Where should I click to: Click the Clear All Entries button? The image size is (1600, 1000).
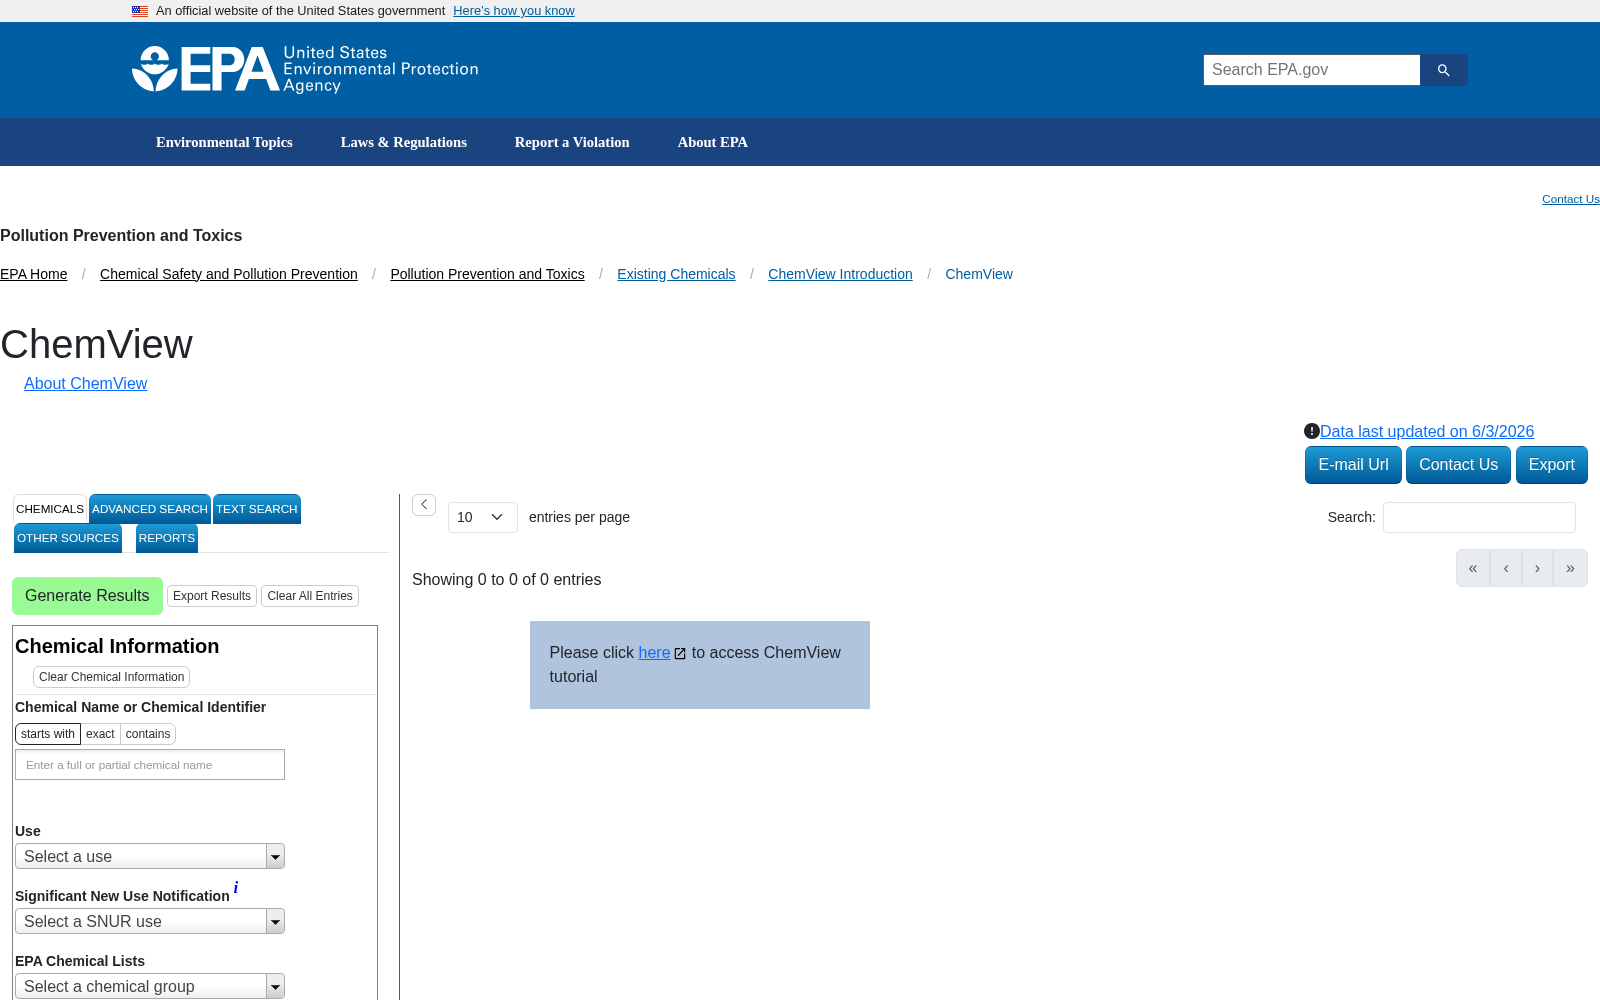pyautogui.click(x=310, y=596)
